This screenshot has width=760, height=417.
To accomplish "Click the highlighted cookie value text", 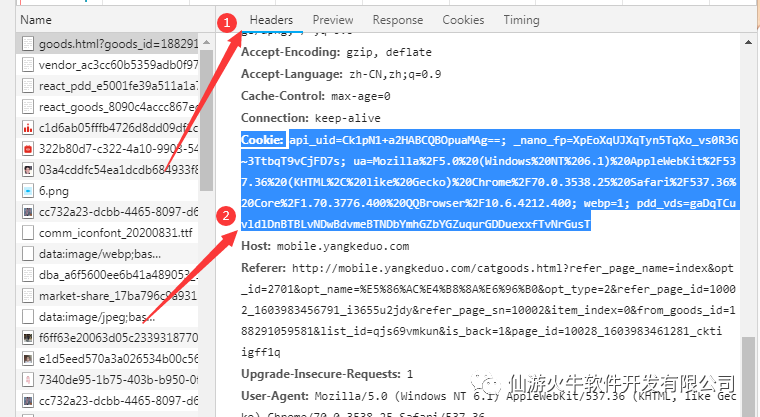I will [490, 182].
